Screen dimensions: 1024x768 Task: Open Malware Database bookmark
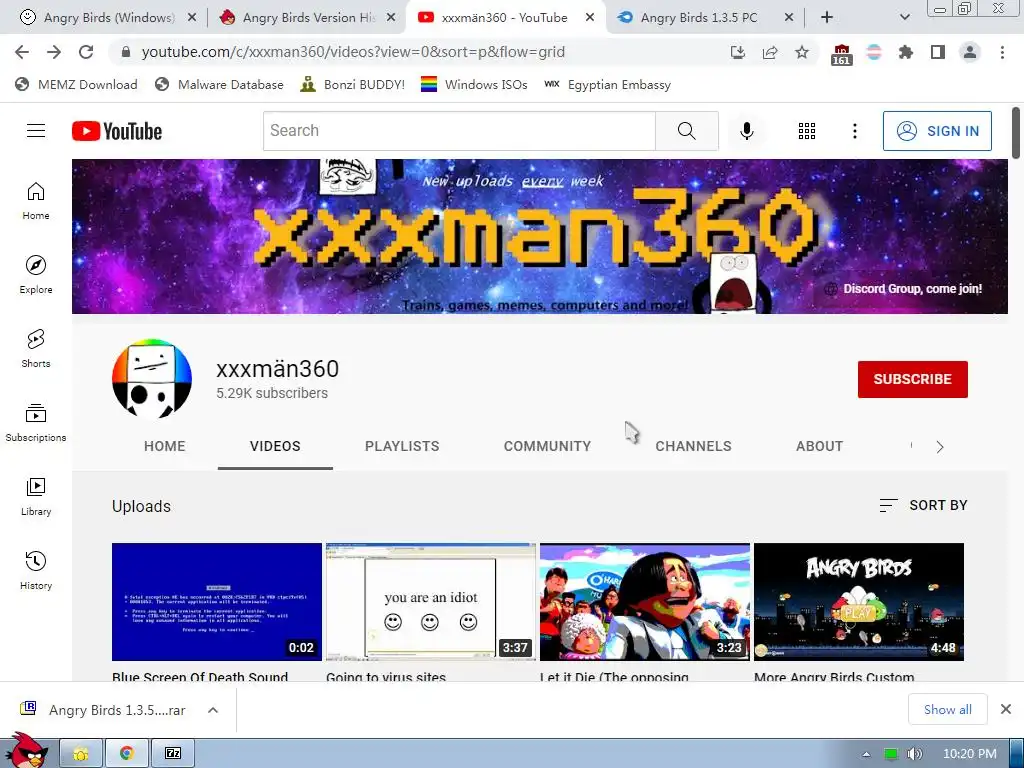point(219,84)
